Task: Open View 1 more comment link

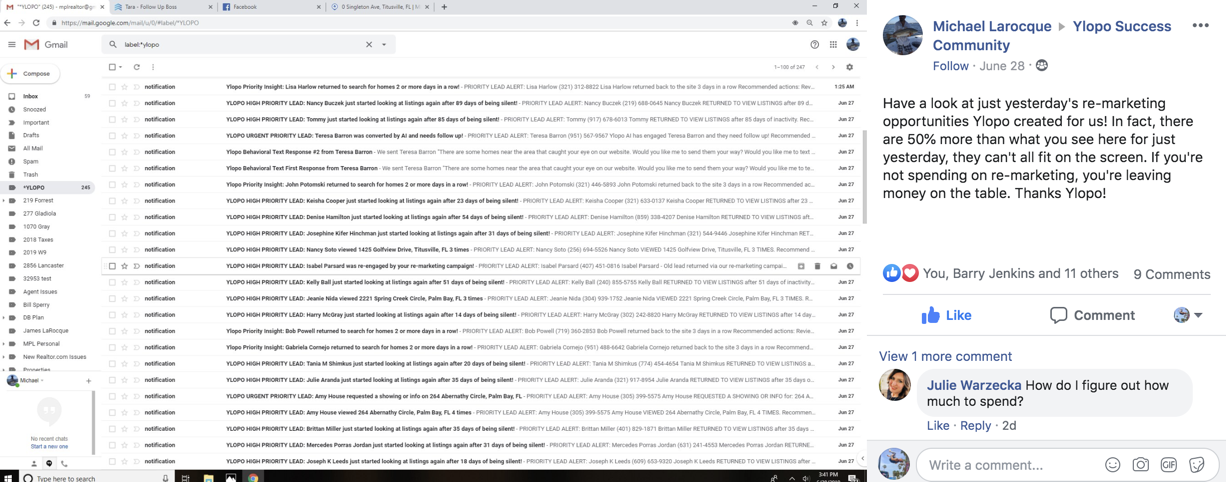Action: (945, 356)
